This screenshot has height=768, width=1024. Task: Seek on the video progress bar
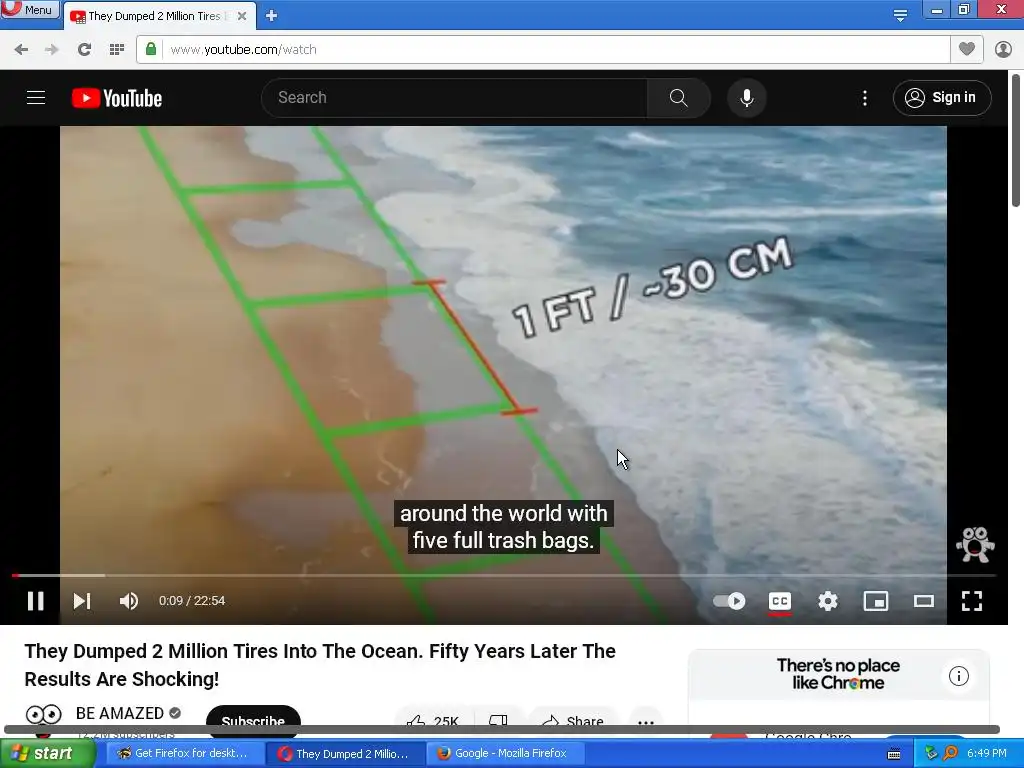pos(504,575)
